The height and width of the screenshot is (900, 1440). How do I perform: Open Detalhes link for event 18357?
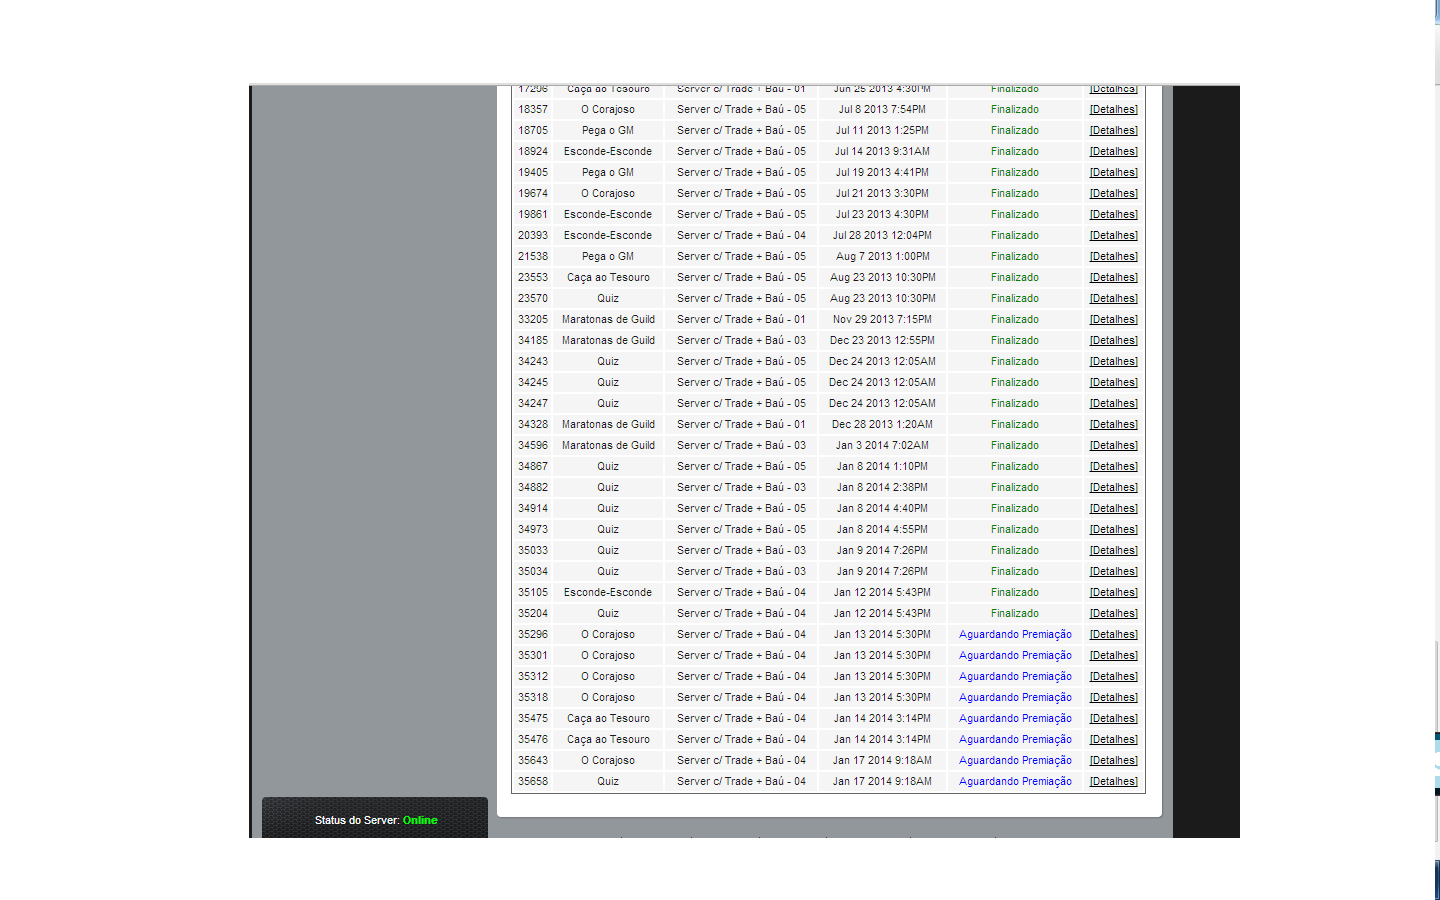[1113, 110]
